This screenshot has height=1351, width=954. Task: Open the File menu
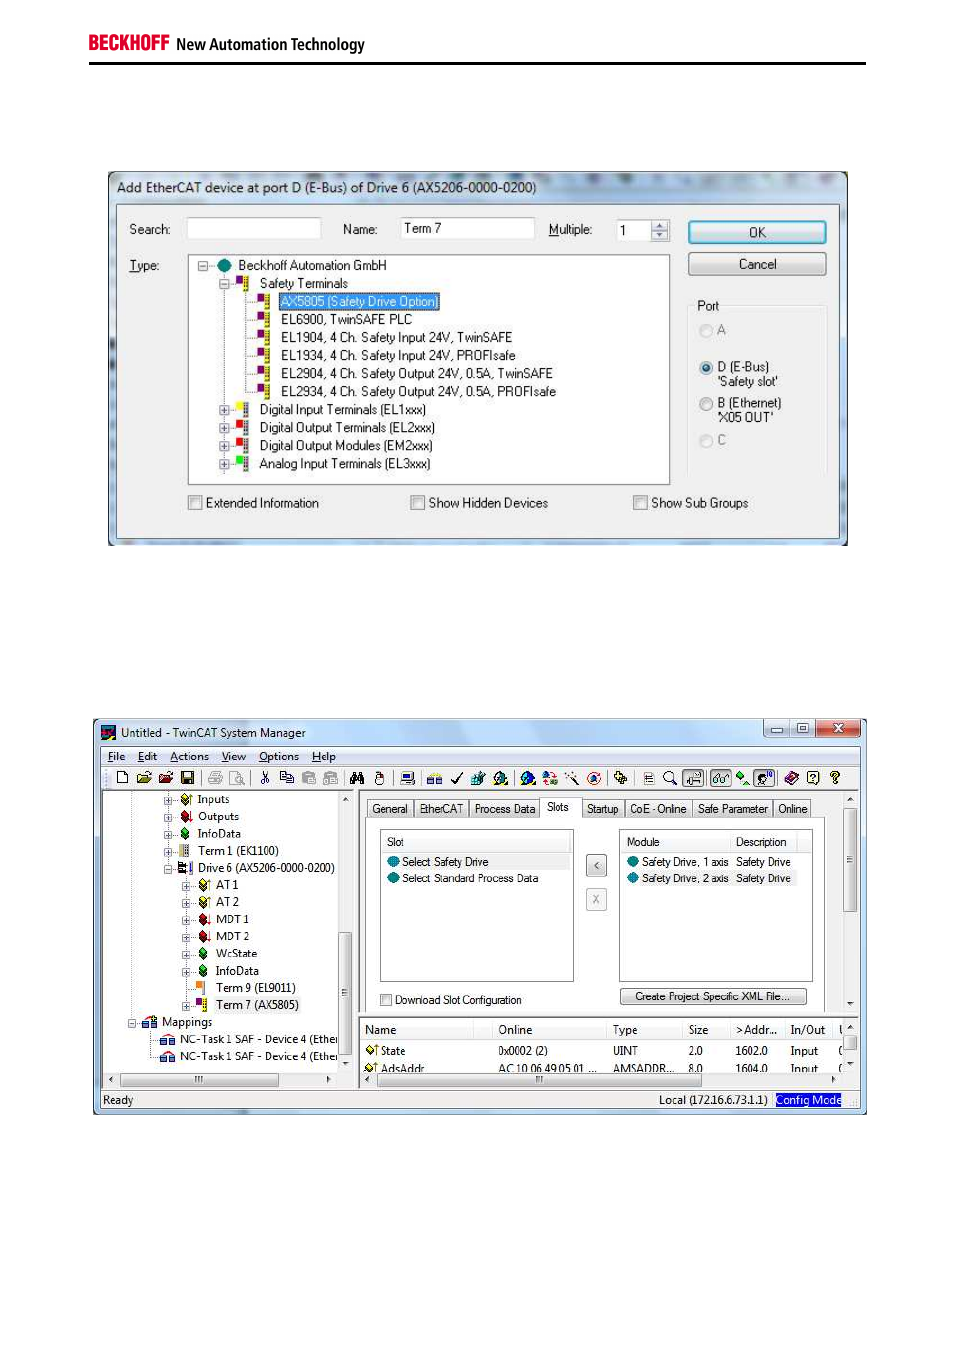click(116, 757)
